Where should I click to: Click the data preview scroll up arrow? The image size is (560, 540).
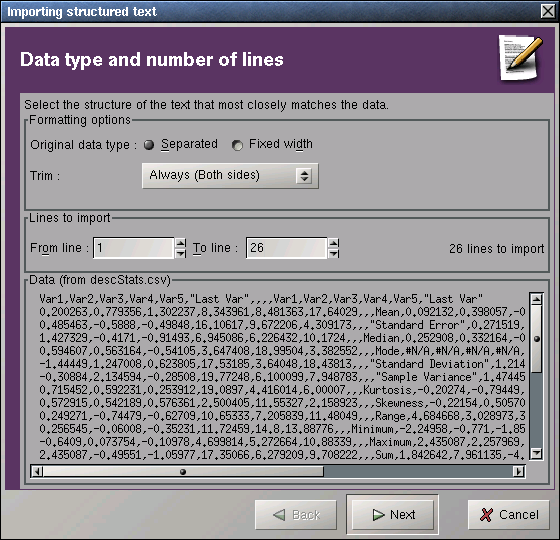coord(536,299)
